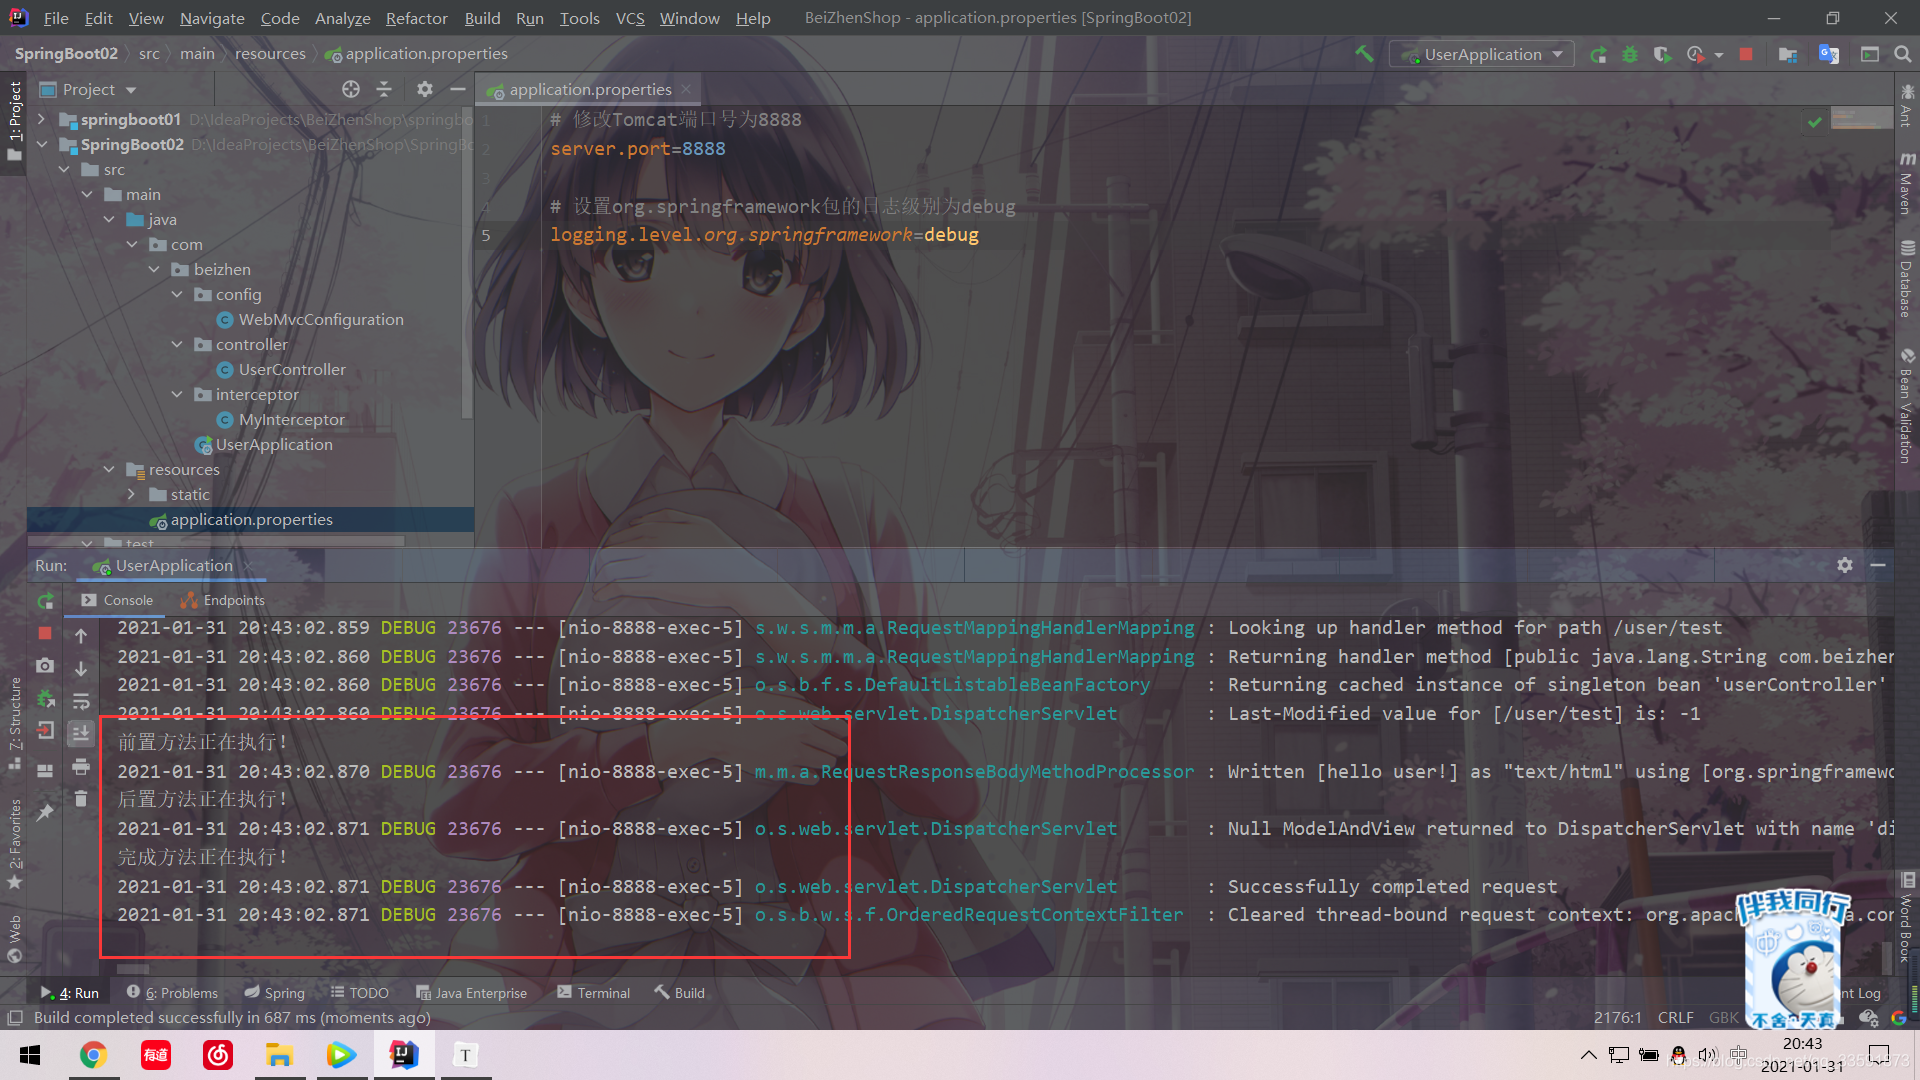
Task: Print console output with the printer icon
Action: [81, 767]
